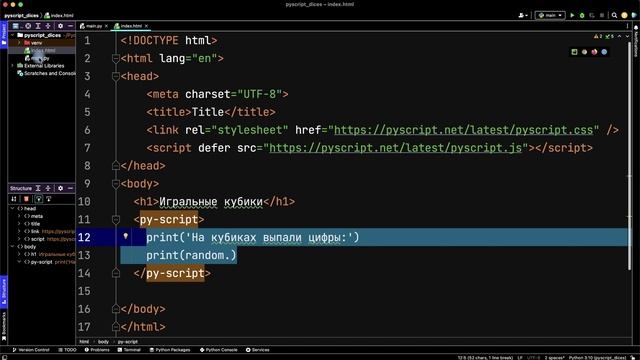This screenshot has width=640, height=360.
Task: Open editor tabs options (three dots)
Action: (x=627, y=26)
